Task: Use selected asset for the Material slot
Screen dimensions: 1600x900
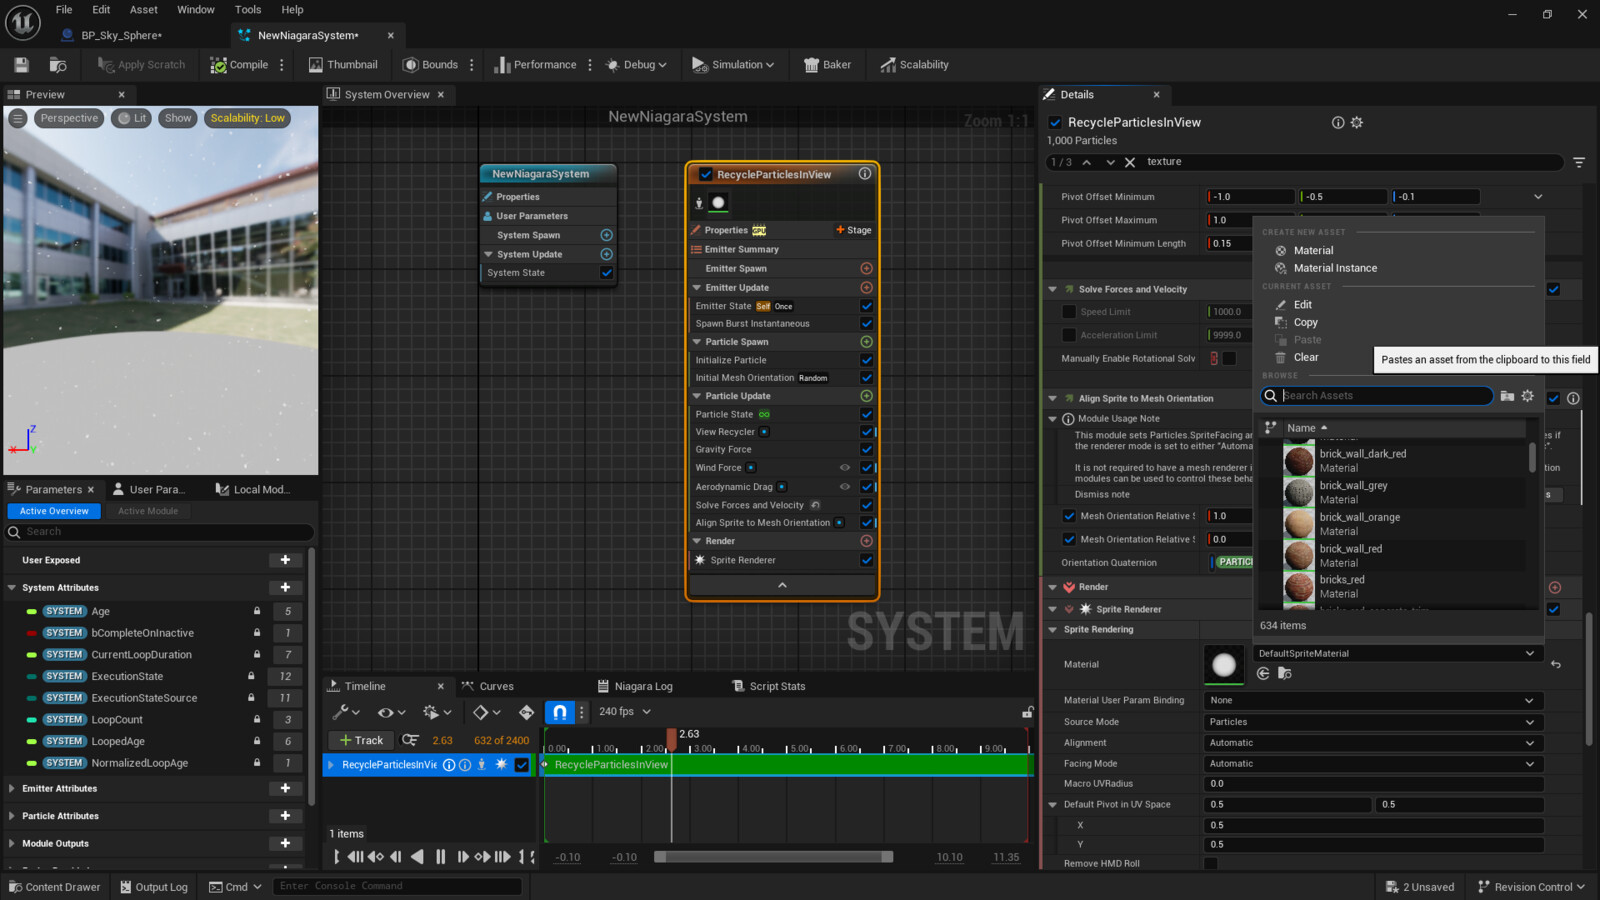Action: click(x=1263, y=673)
